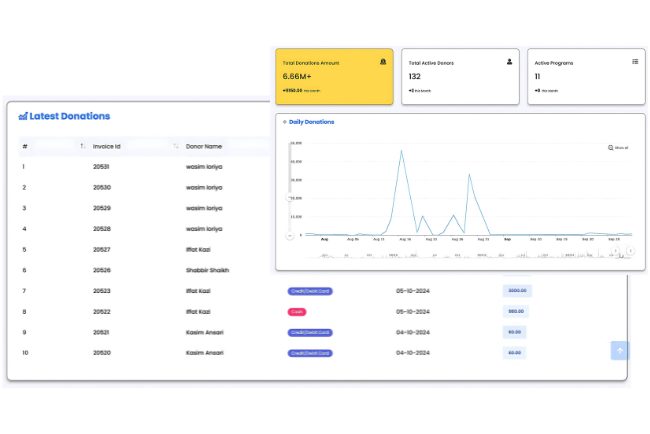Sort the table by the # column arrows
The image size is (650, 434).
tap(83, 146)
